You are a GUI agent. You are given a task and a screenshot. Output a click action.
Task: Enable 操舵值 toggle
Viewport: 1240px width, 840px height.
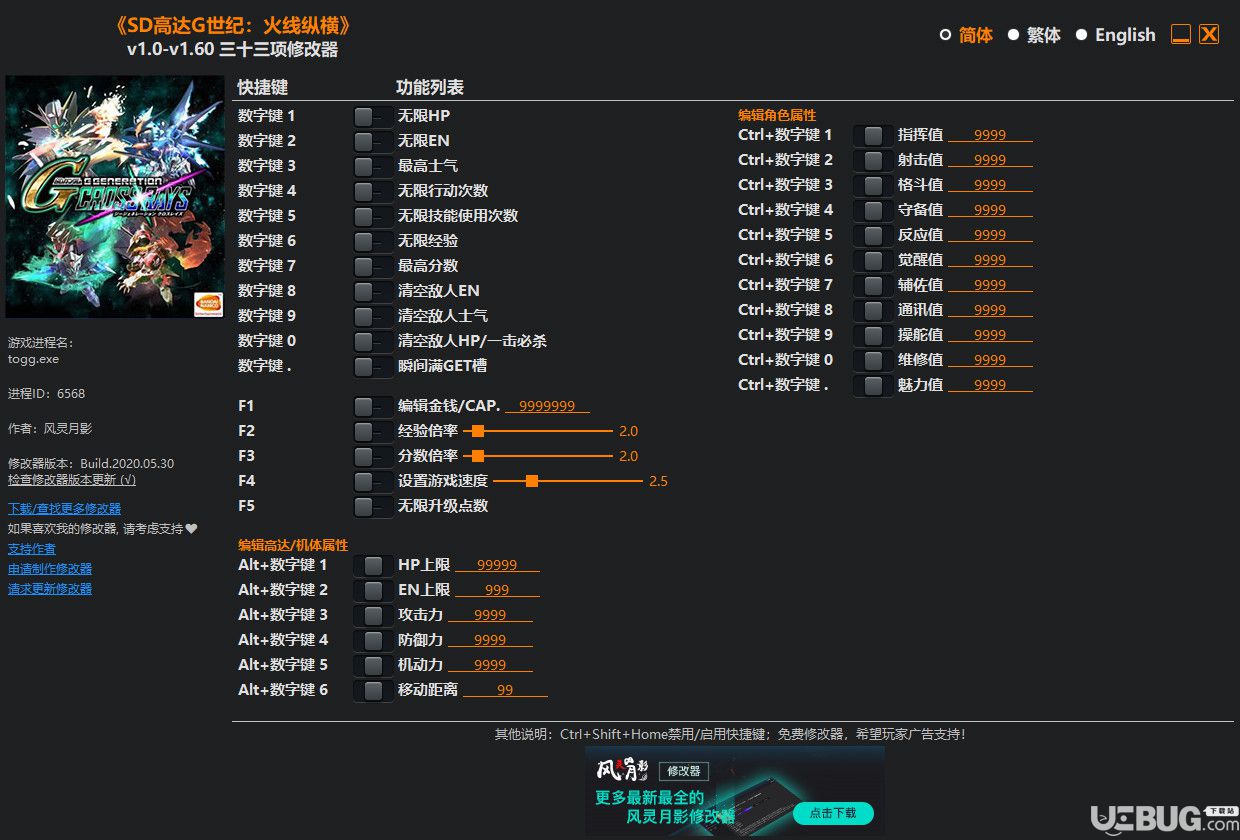(x=873, y=335)
